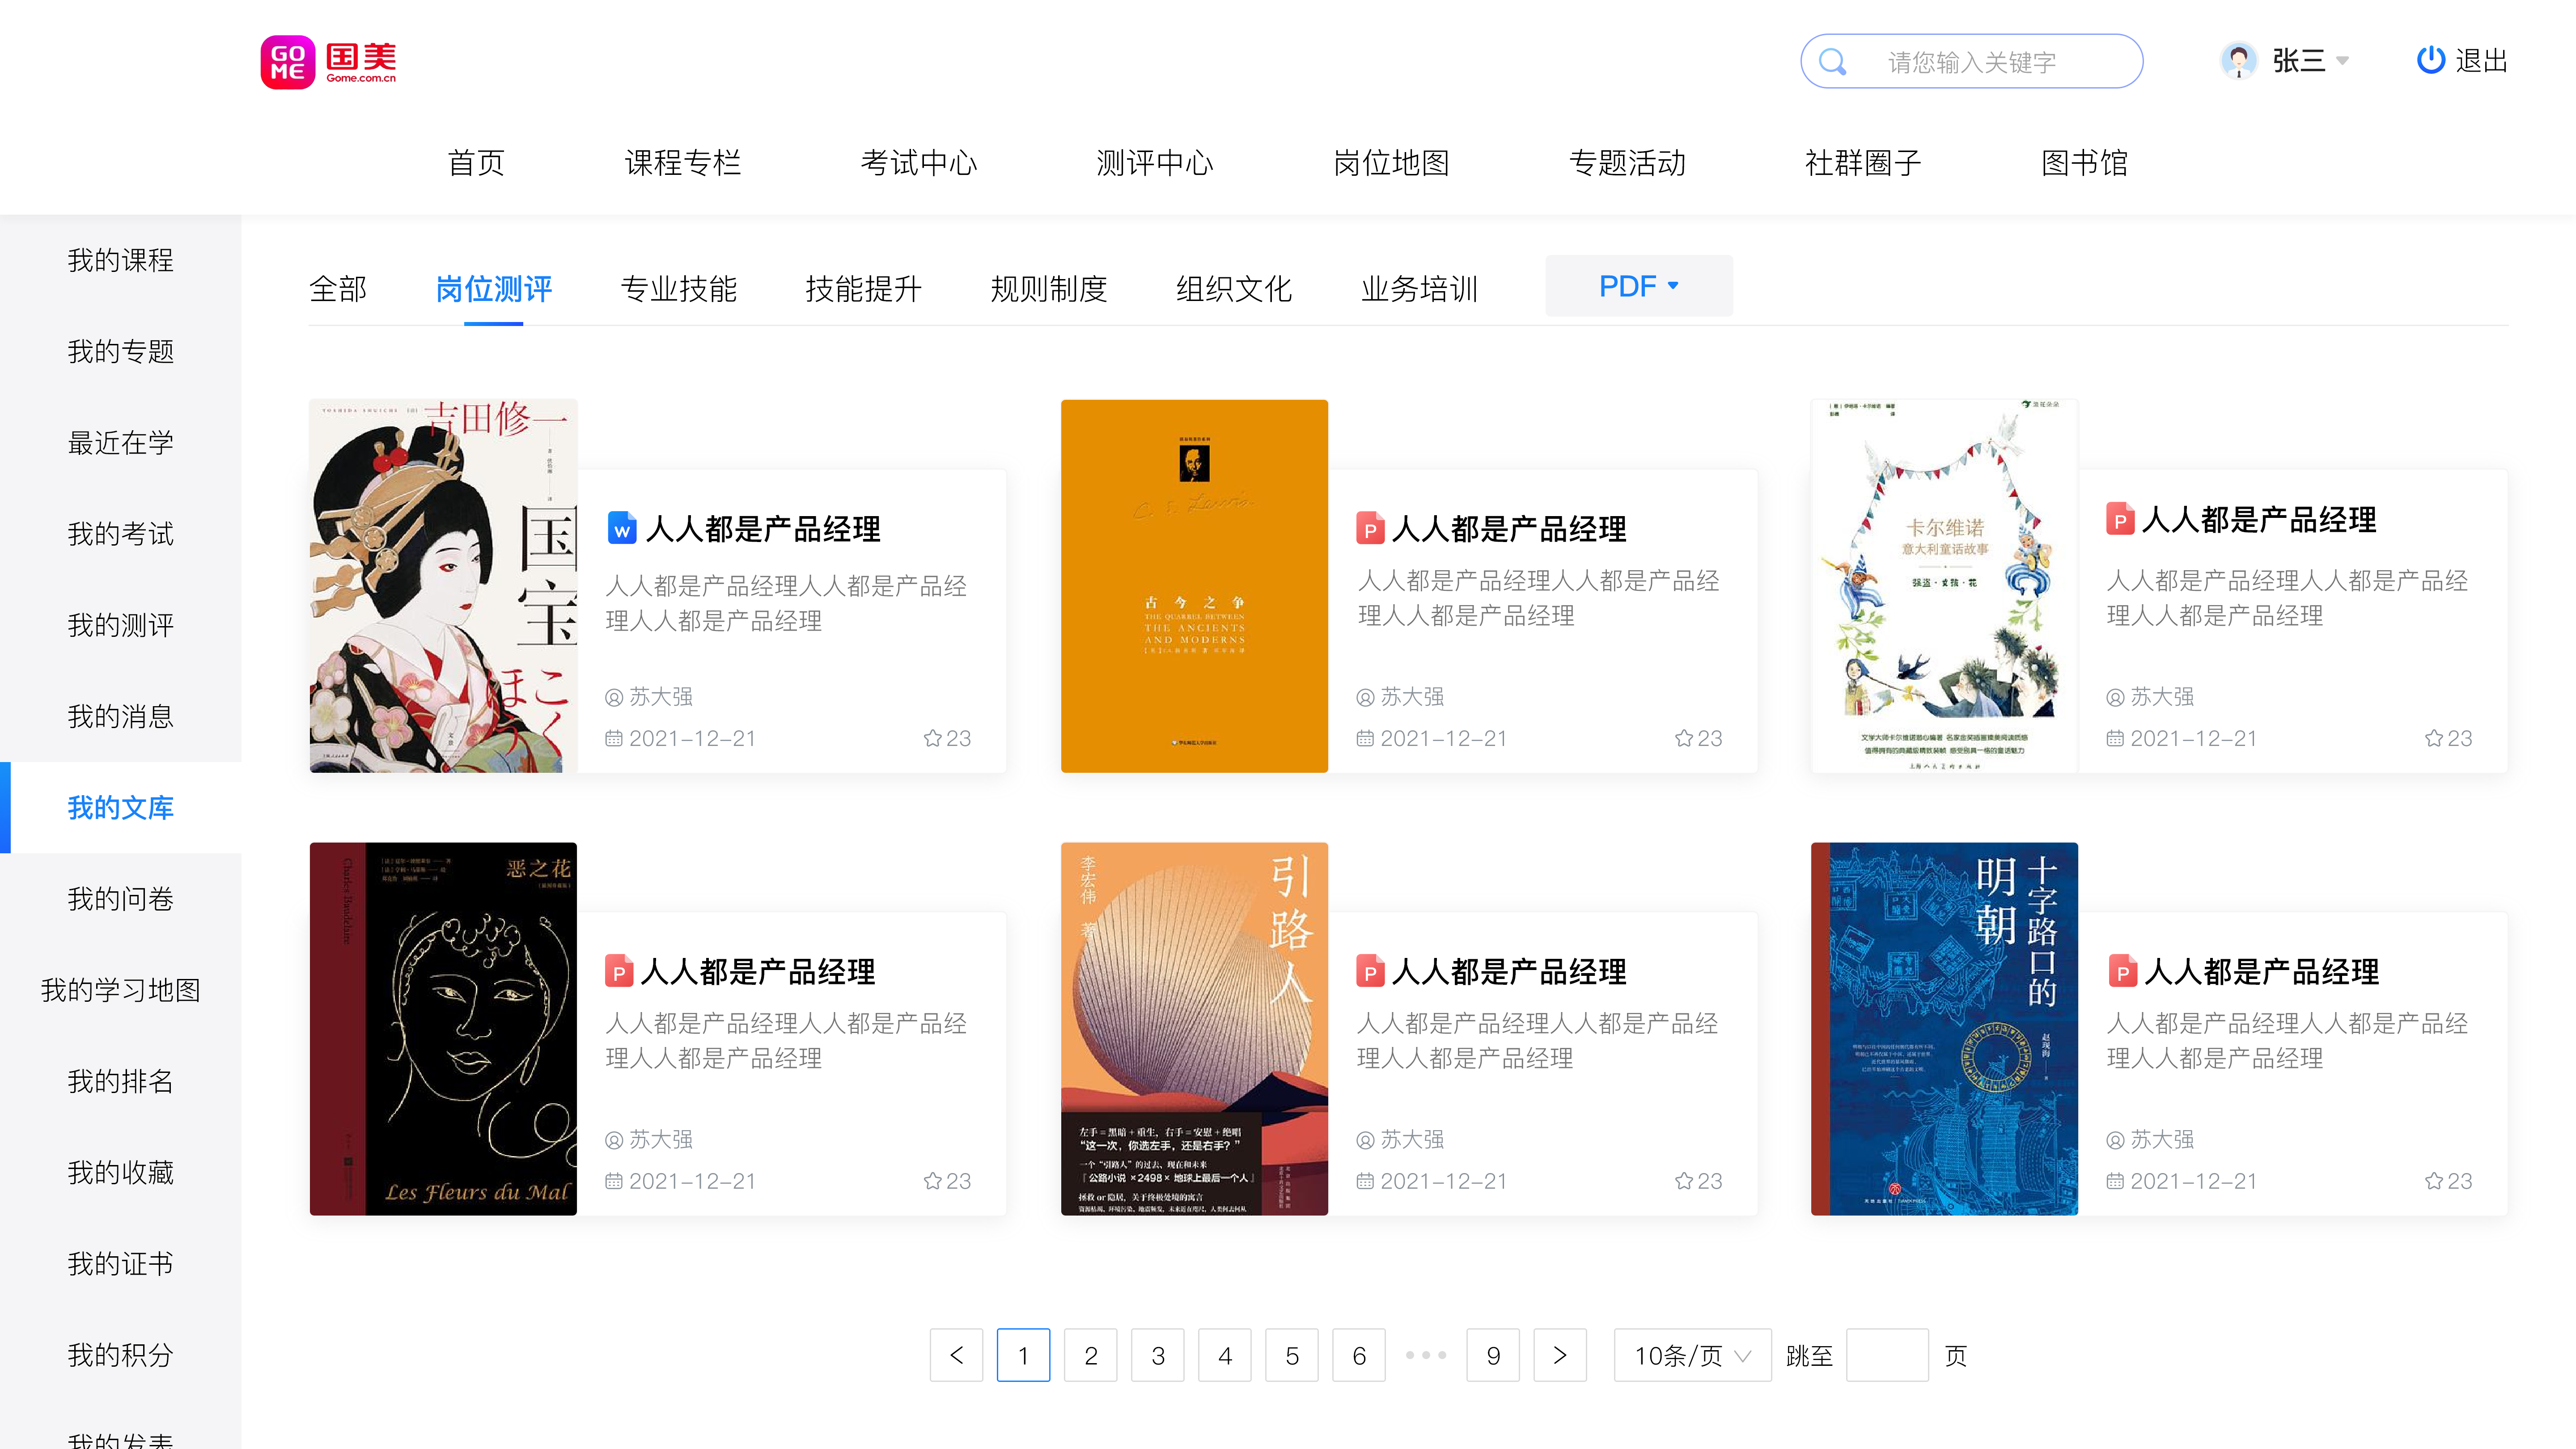The height and width of the screenshot is (1449, 2576).
Task: Open the PDF file type dropdown
Action: (1639, 286)
